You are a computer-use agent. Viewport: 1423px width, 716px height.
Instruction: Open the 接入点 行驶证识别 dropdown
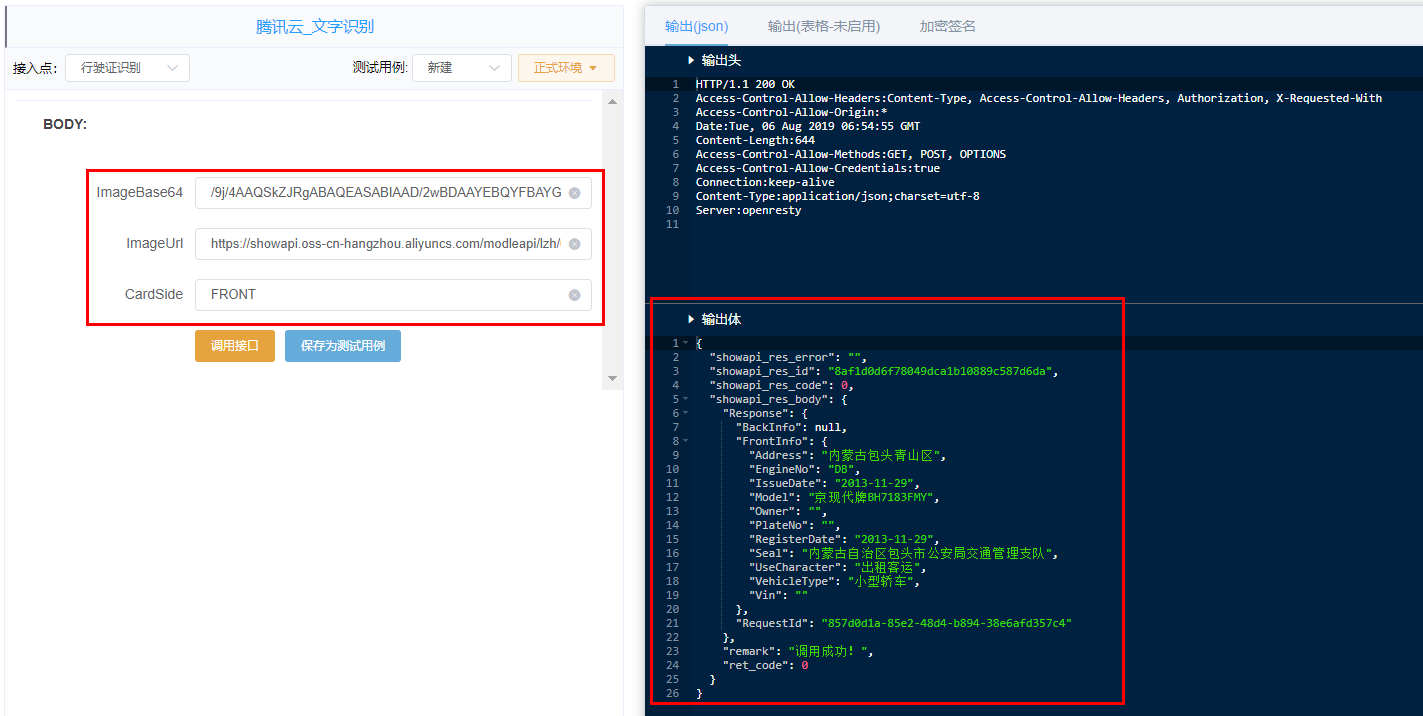tap(127, 68)
